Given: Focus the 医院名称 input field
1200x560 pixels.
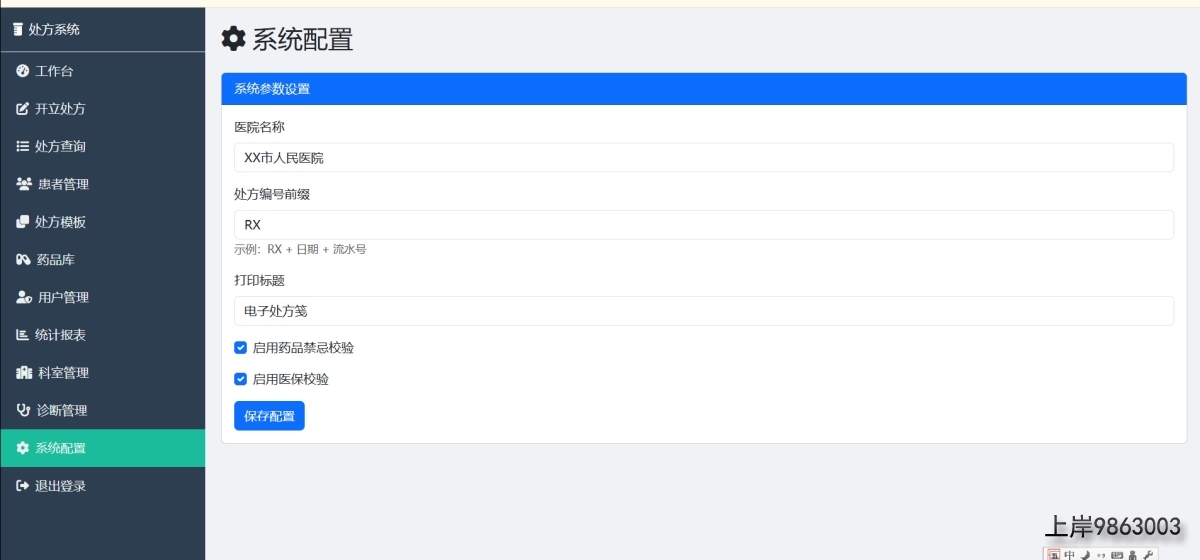Looking at the screenshot, I should point(704,157).
